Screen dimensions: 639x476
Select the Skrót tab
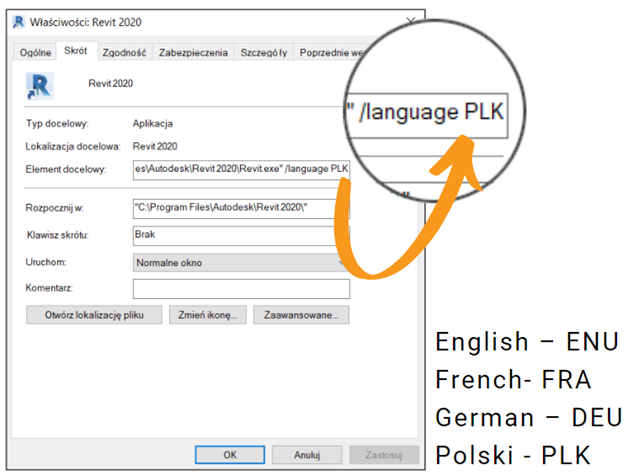point(75,51)
